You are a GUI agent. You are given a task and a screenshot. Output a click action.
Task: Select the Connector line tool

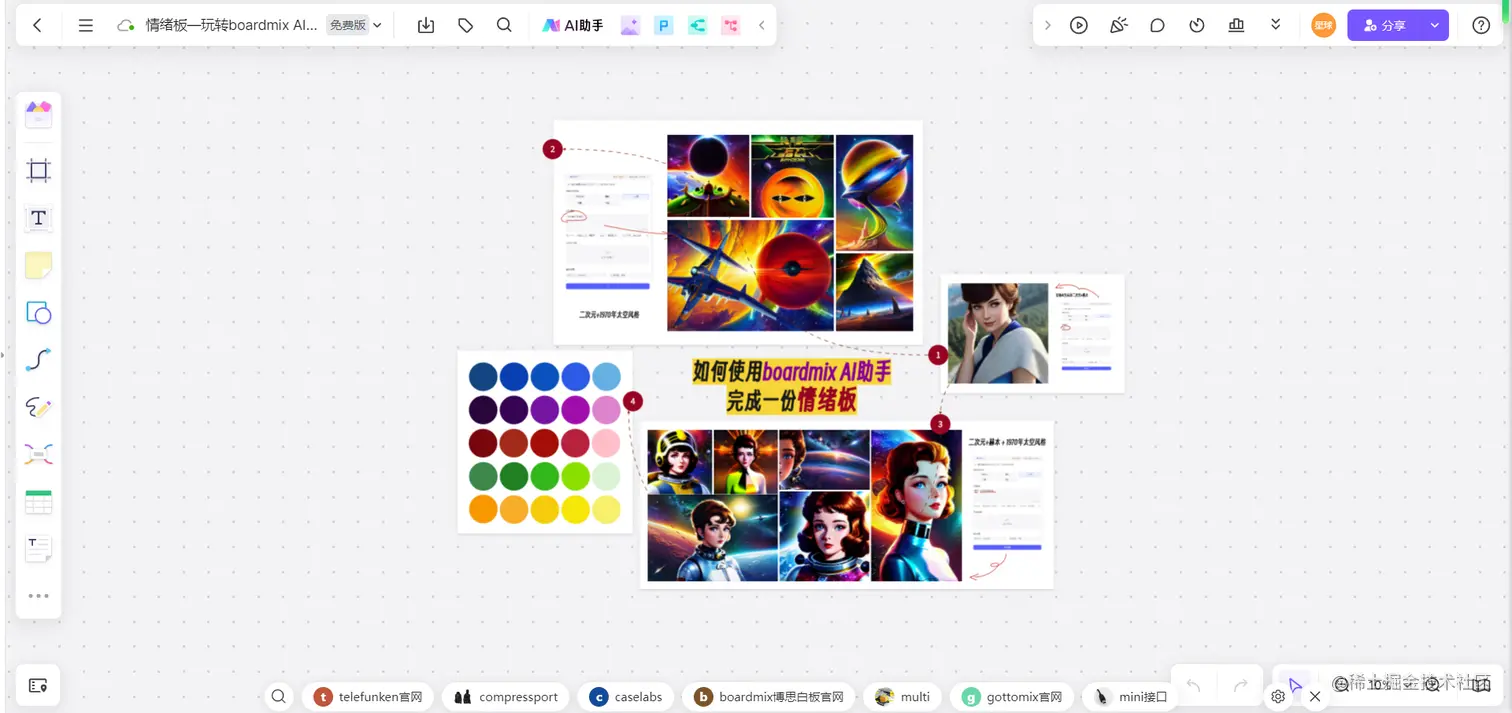38,359
